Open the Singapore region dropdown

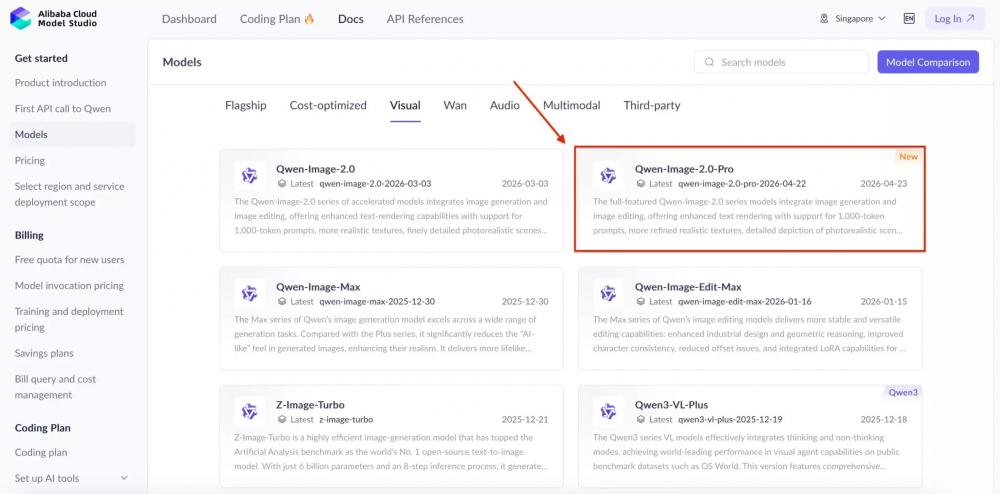(x=853, y=18)
